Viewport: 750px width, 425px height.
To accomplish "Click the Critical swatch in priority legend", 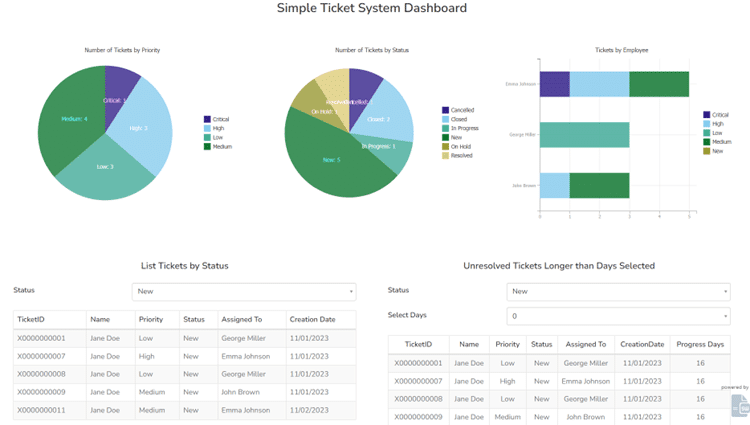I will 207,119.
